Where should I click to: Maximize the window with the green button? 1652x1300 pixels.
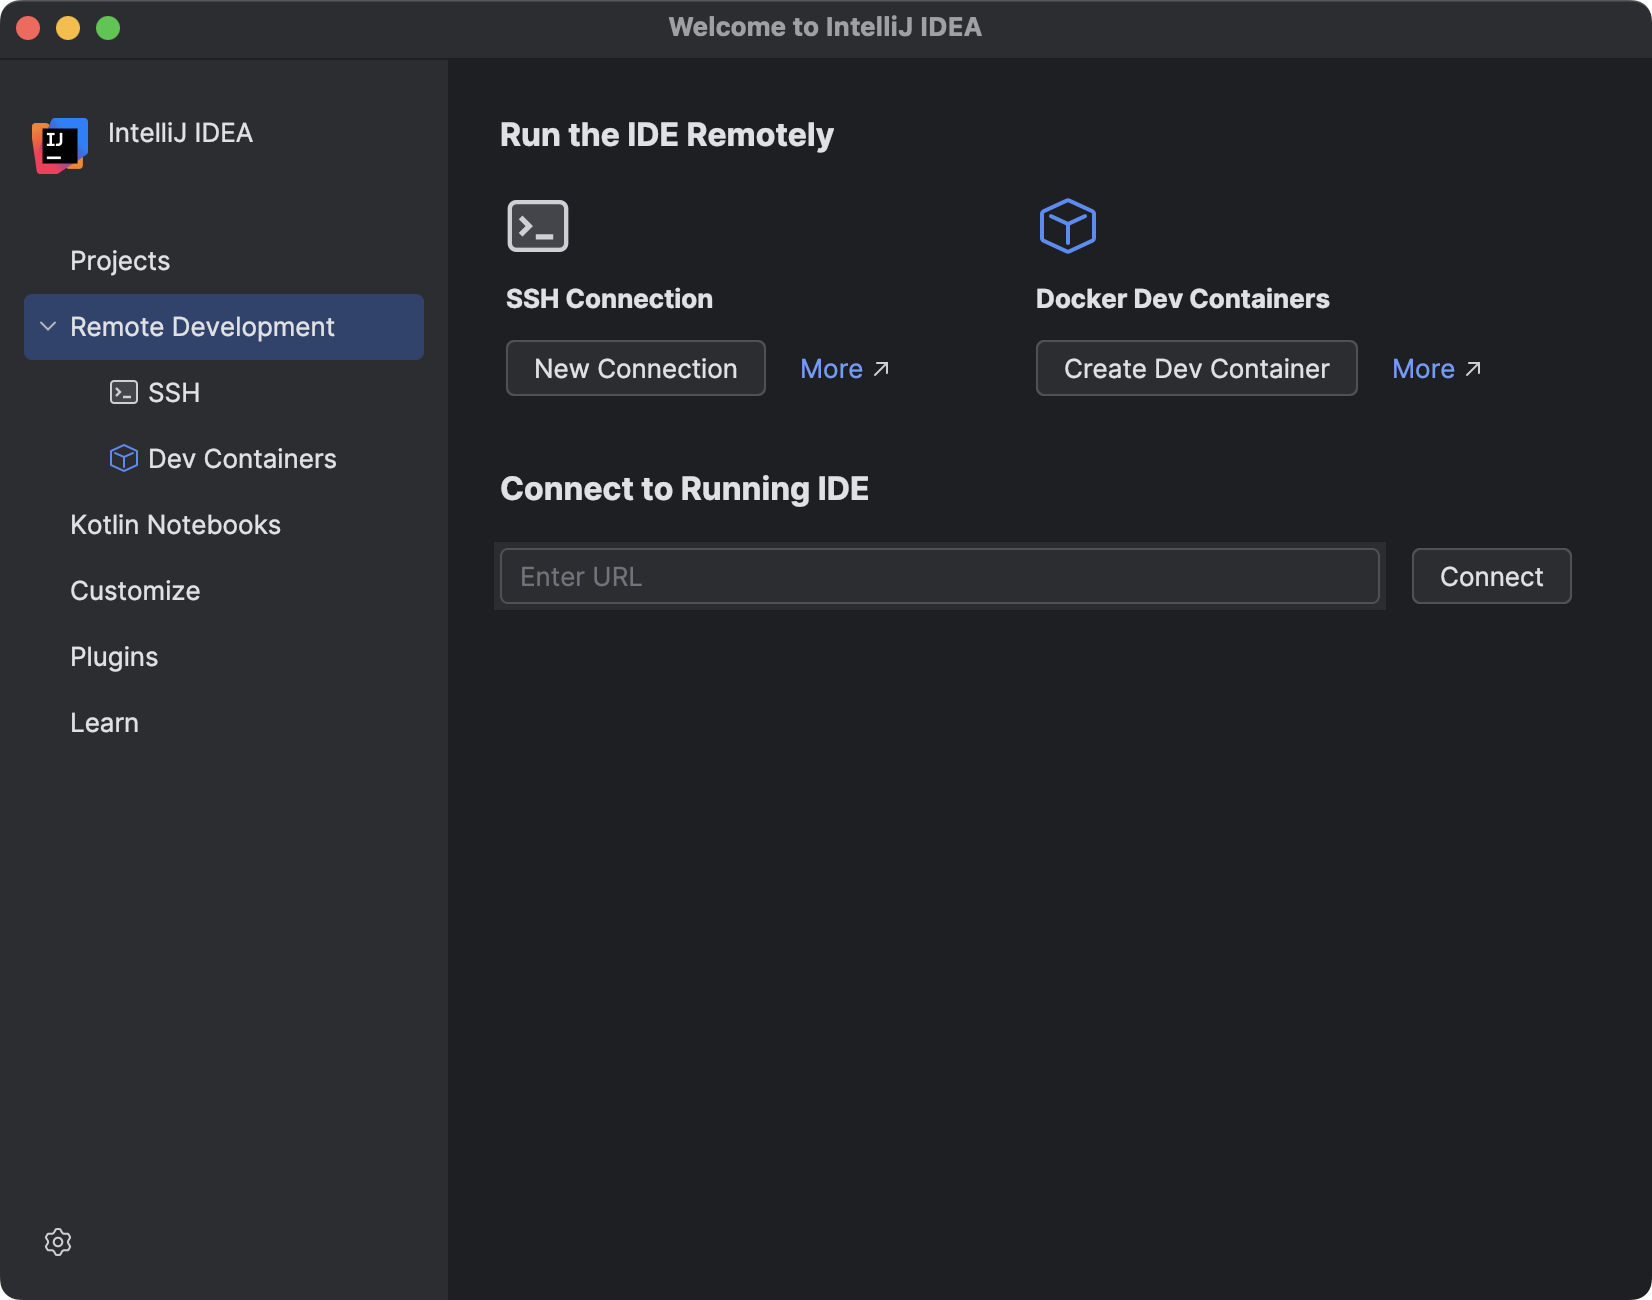tap(108, 28)
